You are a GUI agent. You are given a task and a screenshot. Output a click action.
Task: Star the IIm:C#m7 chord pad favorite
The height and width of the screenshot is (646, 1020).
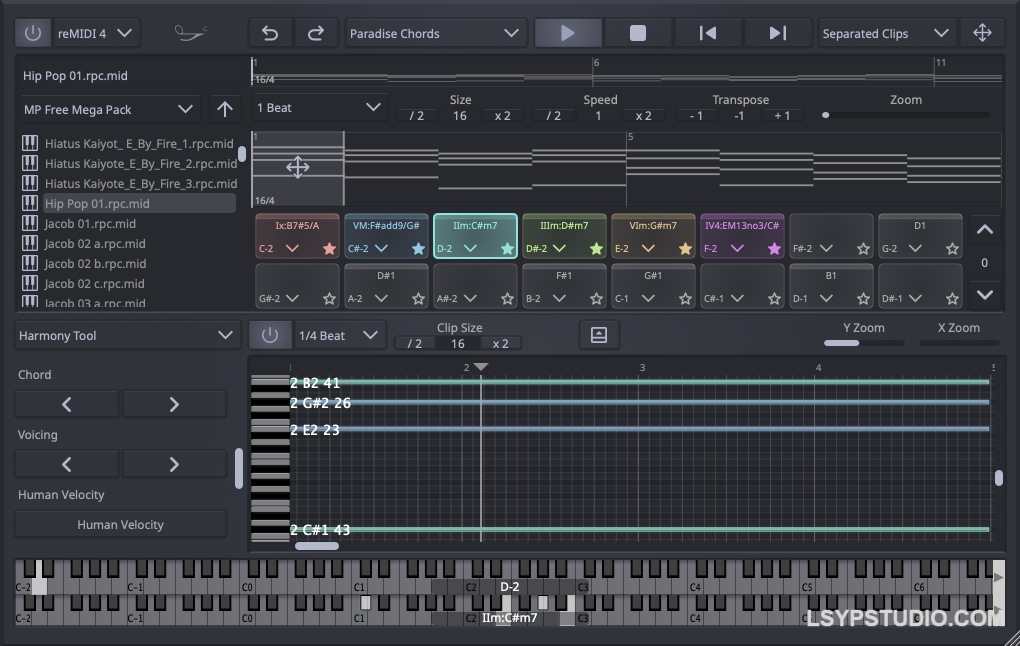pyautogui.click(x=505, y=248)
